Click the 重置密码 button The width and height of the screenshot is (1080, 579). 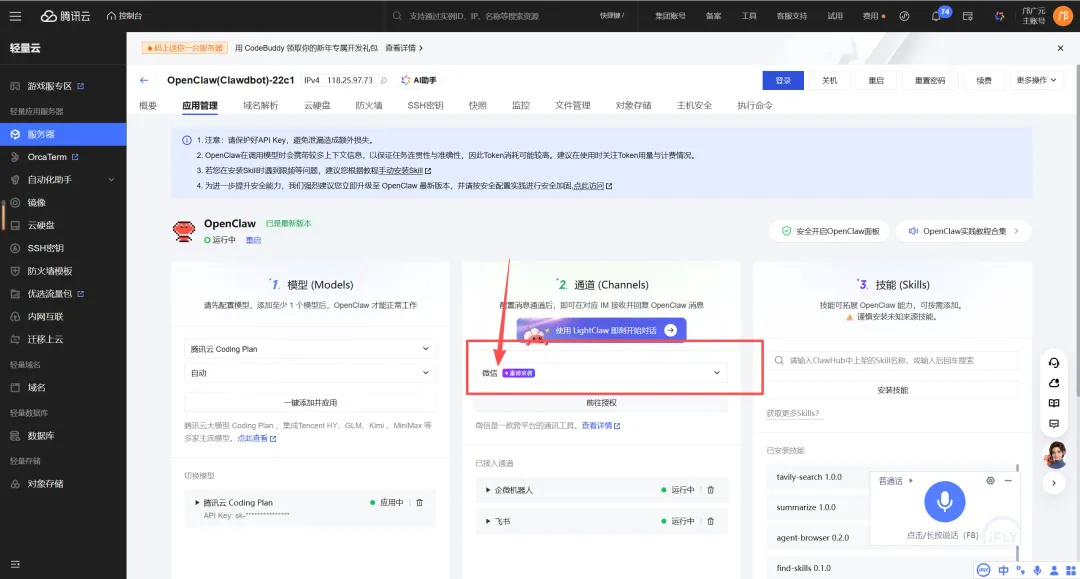pyautogui.click(x=930, y=81)
